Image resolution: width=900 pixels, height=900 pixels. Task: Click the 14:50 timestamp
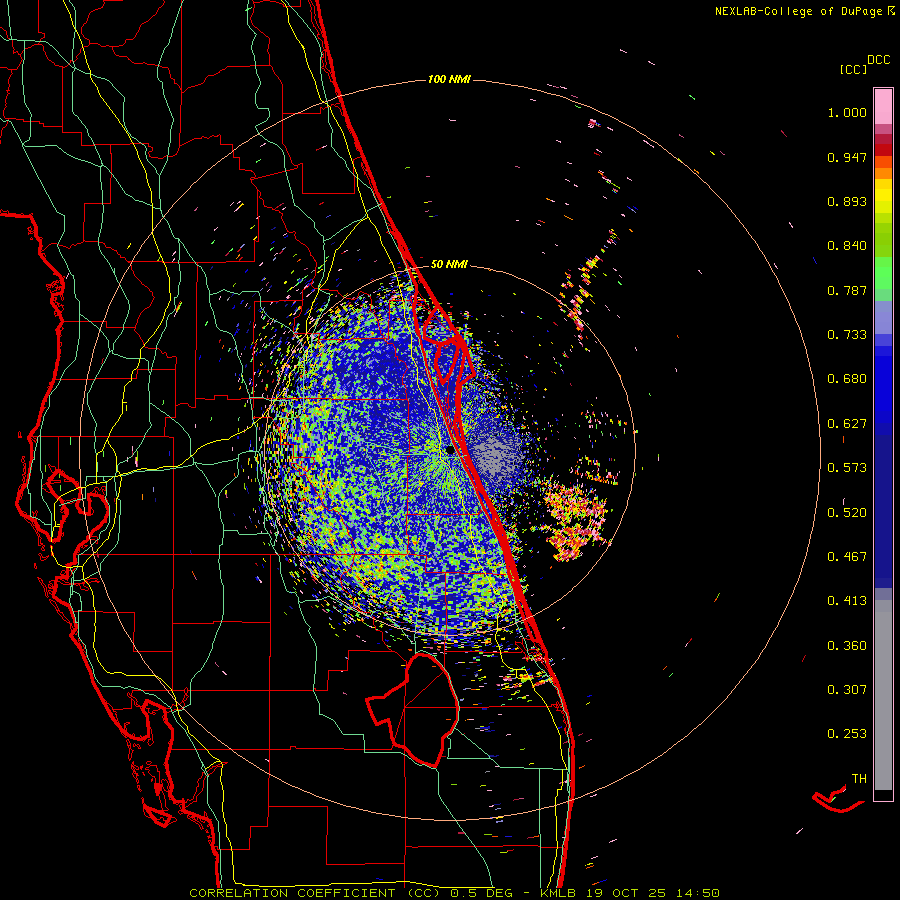click(x=696, y=893)
